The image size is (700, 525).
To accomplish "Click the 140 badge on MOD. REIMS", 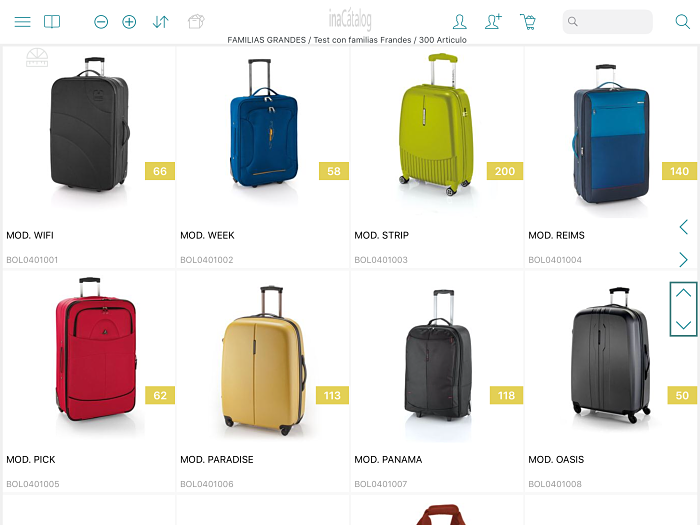I will 679,171.
